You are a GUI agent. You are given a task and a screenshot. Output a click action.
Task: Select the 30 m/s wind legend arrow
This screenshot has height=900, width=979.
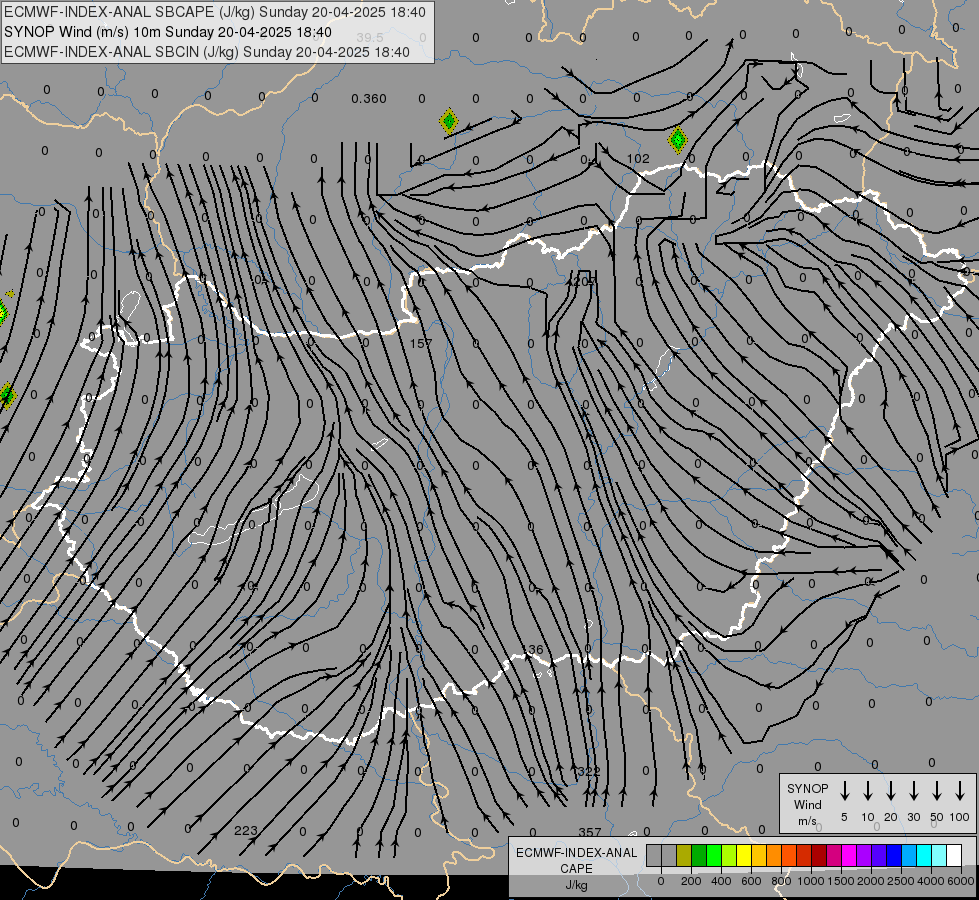pos(913,791)
